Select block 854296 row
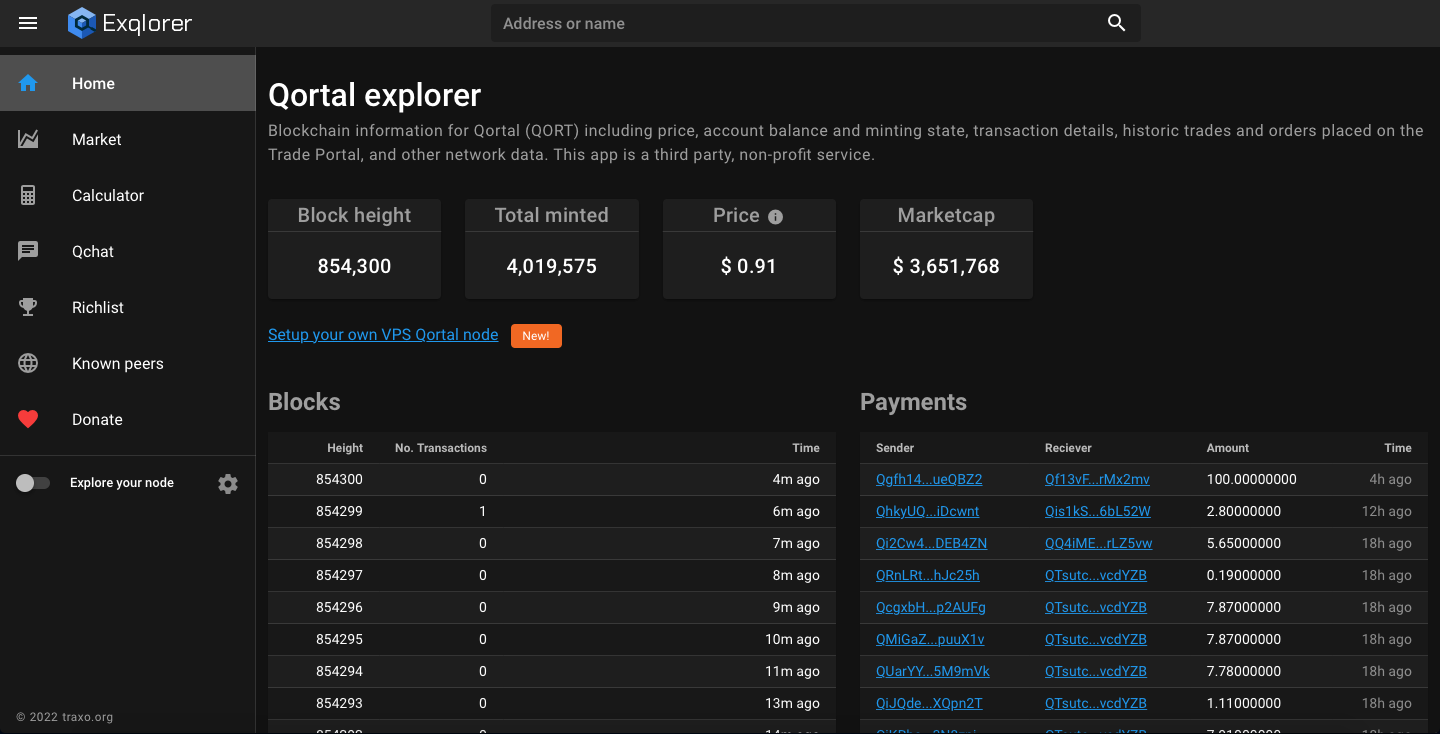 pyautogui.click(x=552, y=607)
